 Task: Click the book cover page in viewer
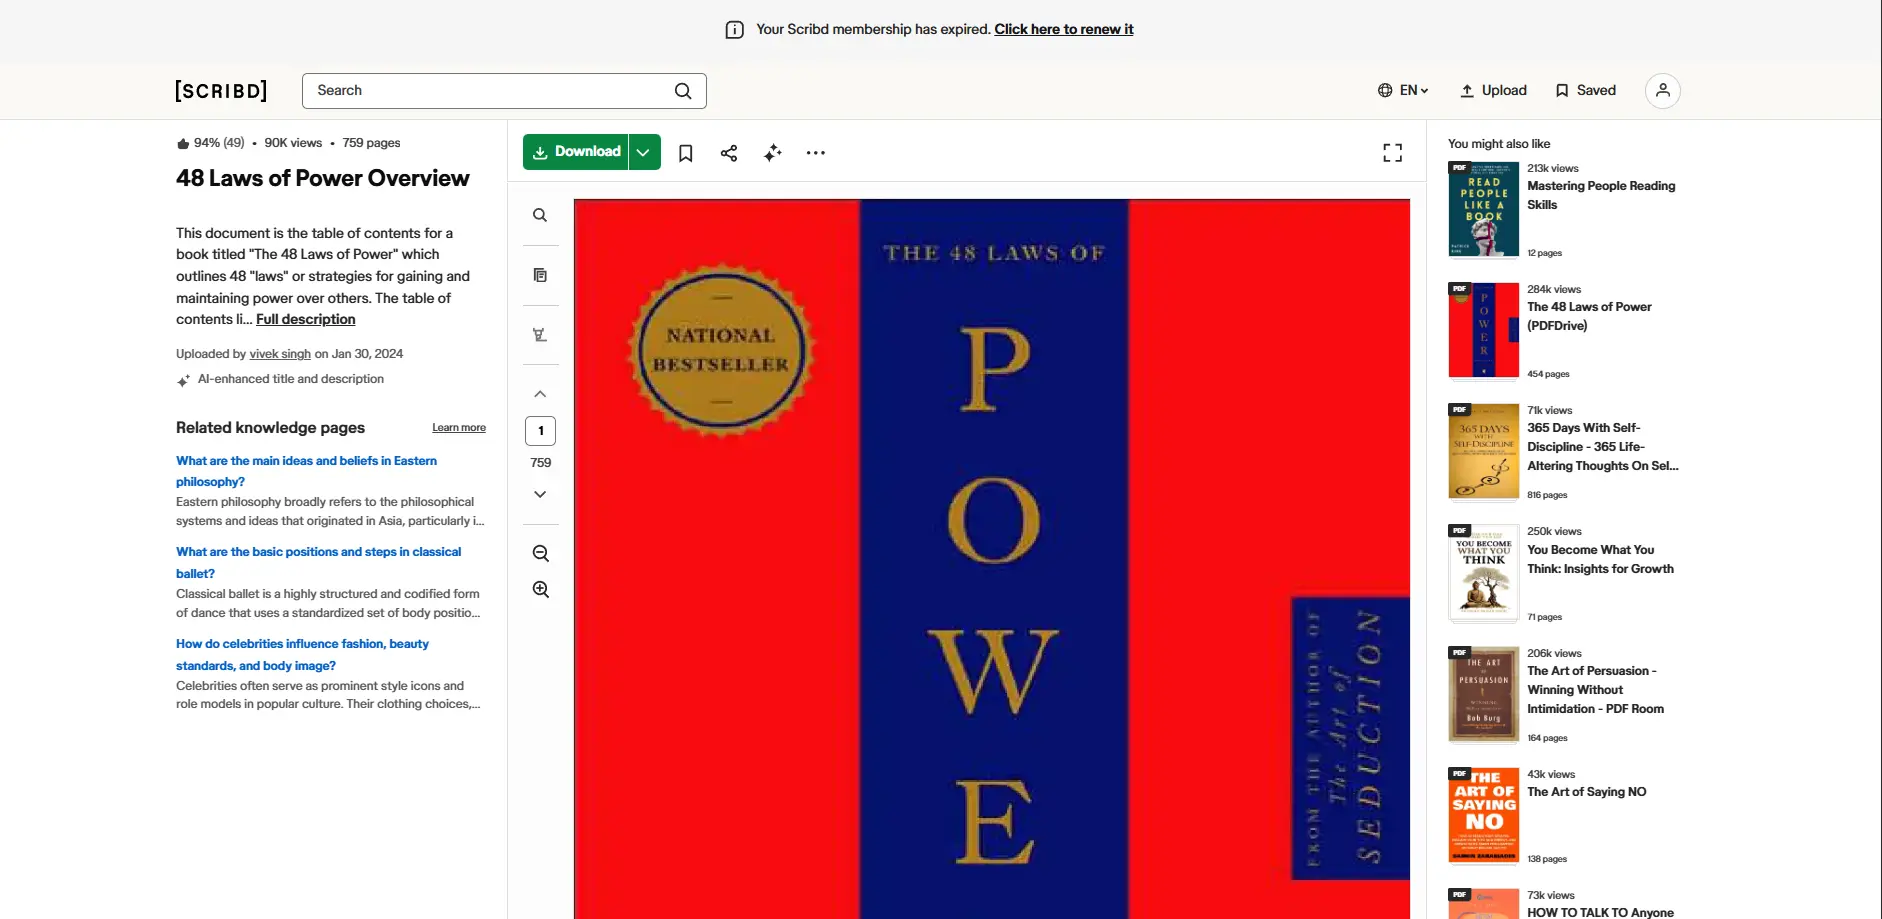[x=992, y=559]
